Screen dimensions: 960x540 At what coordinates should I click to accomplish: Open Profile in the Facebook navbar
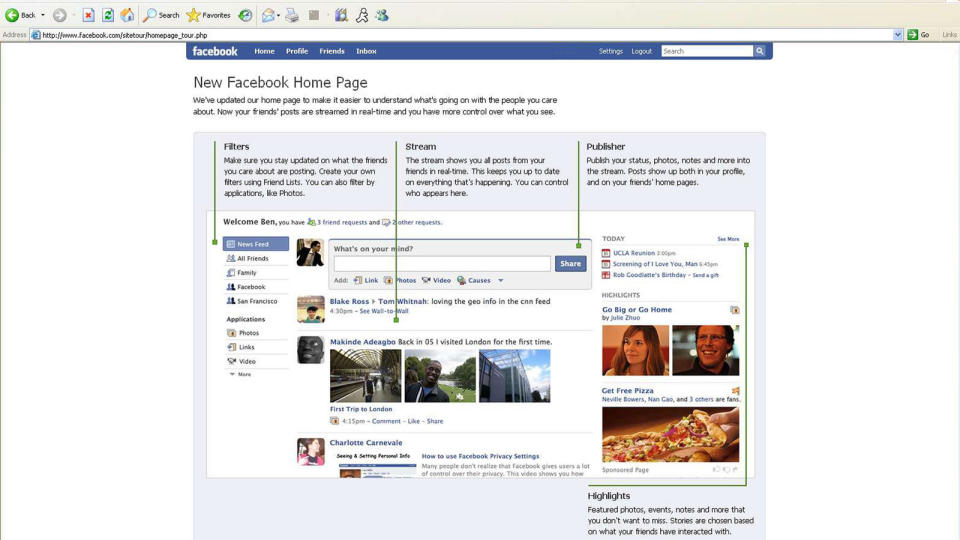pos(297,51)
